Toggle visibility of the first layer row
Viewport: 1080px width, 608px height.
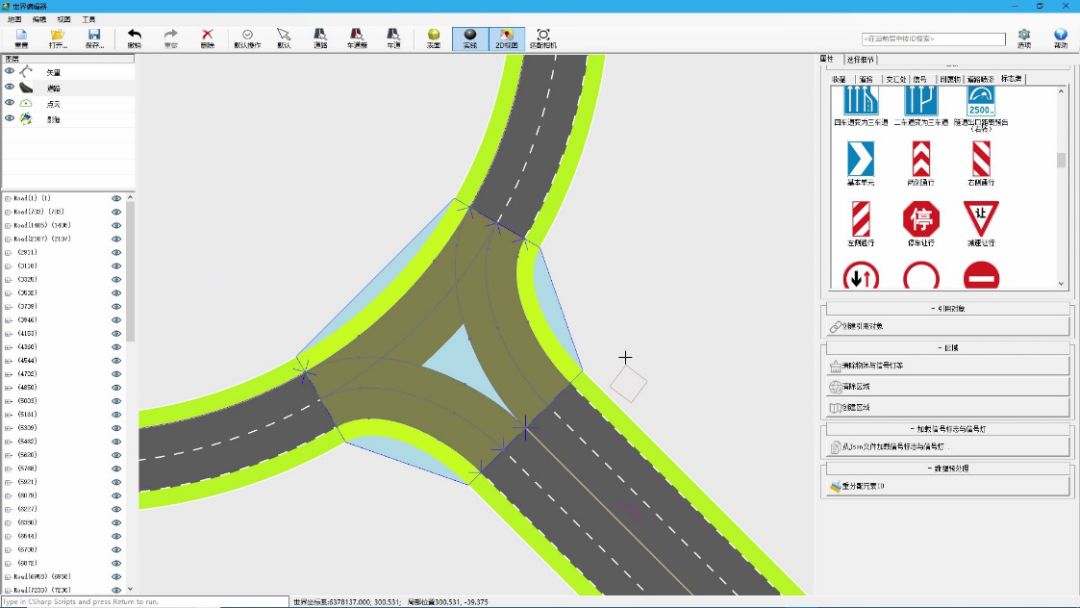10,71
